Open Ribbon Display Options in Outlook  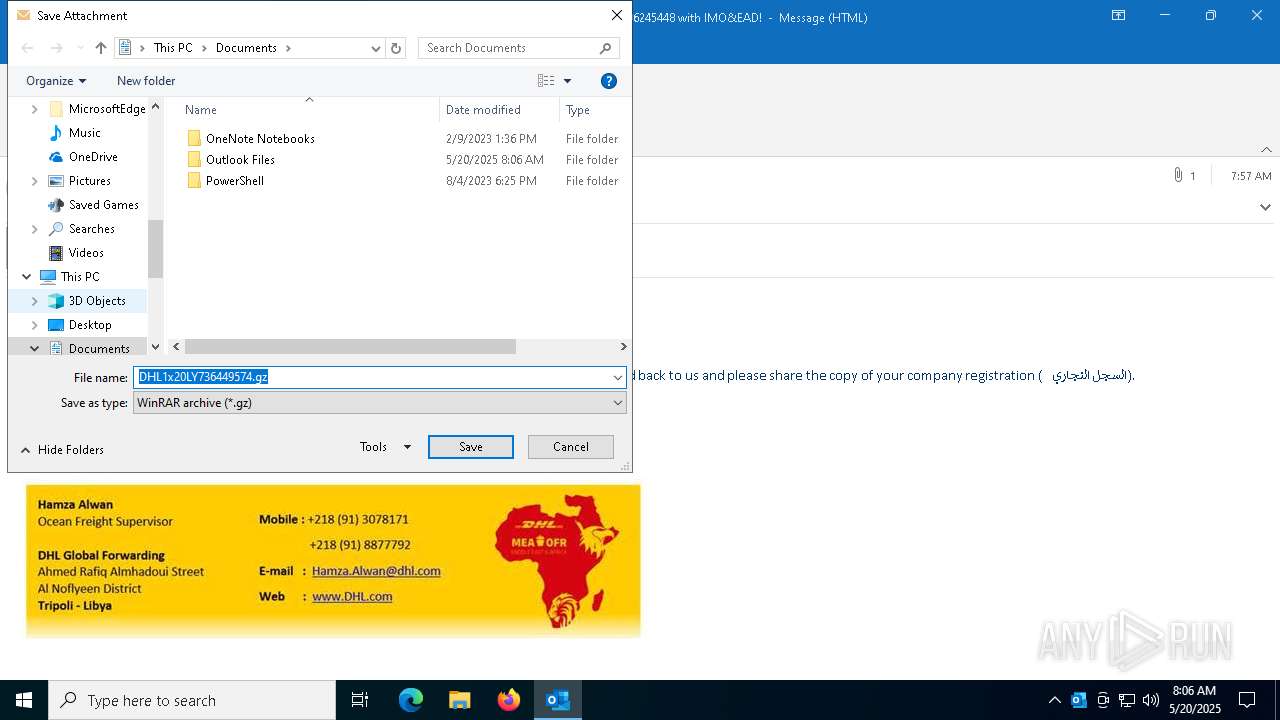[x=1119, y=16]
